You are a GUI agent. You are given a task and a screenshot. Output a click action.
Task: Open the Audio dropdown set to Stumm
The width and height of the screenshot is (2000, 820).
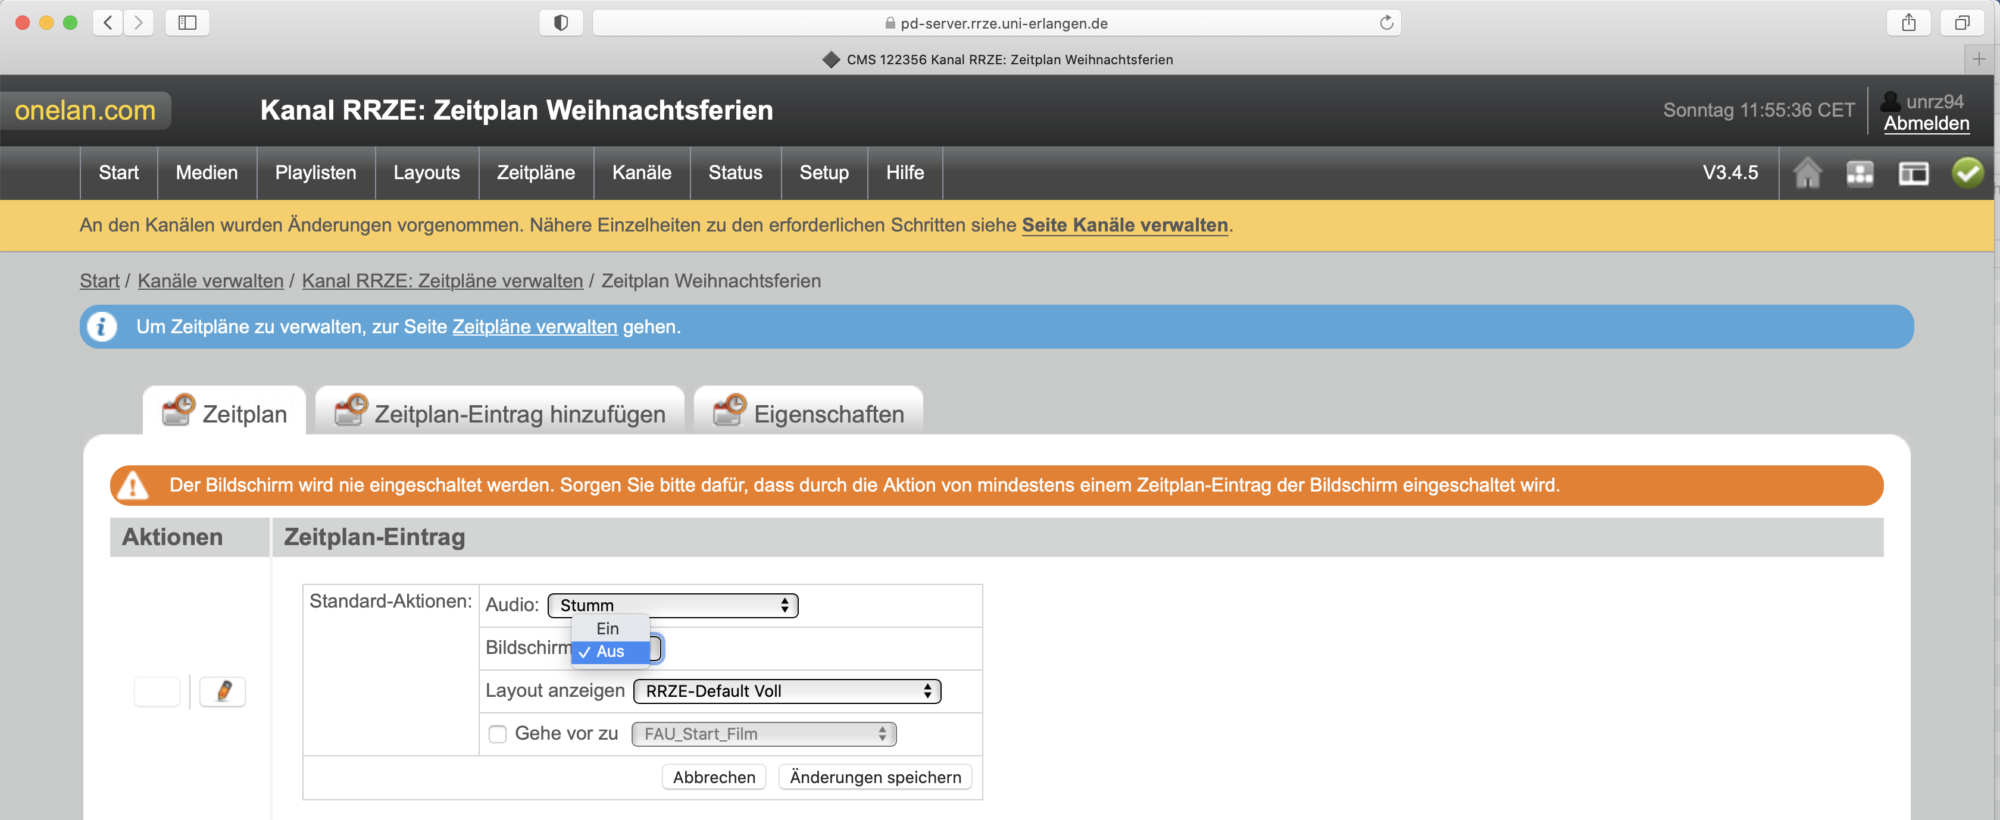[x=673, y=605]
